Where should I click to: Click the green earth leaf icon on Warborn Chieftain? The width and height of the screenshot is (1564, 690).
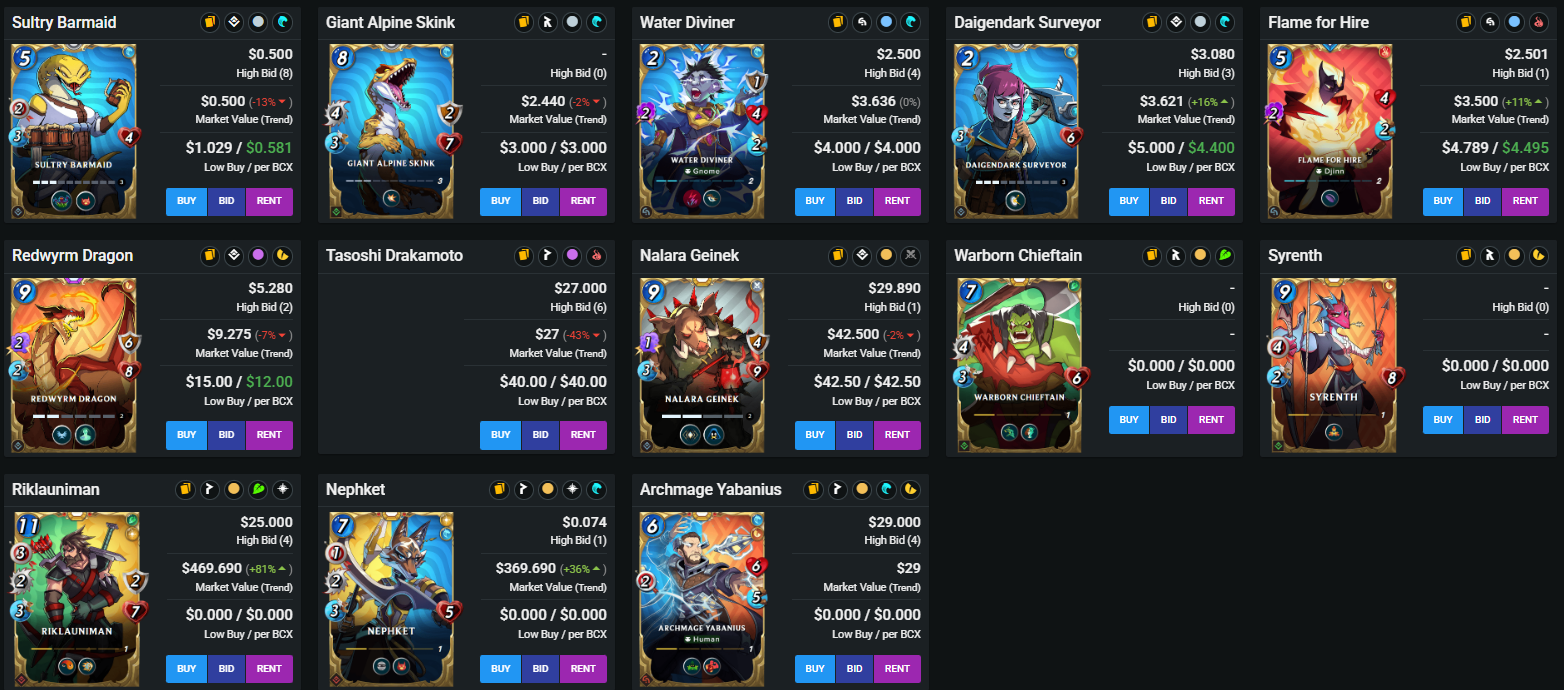click(x=1225, y=256)
